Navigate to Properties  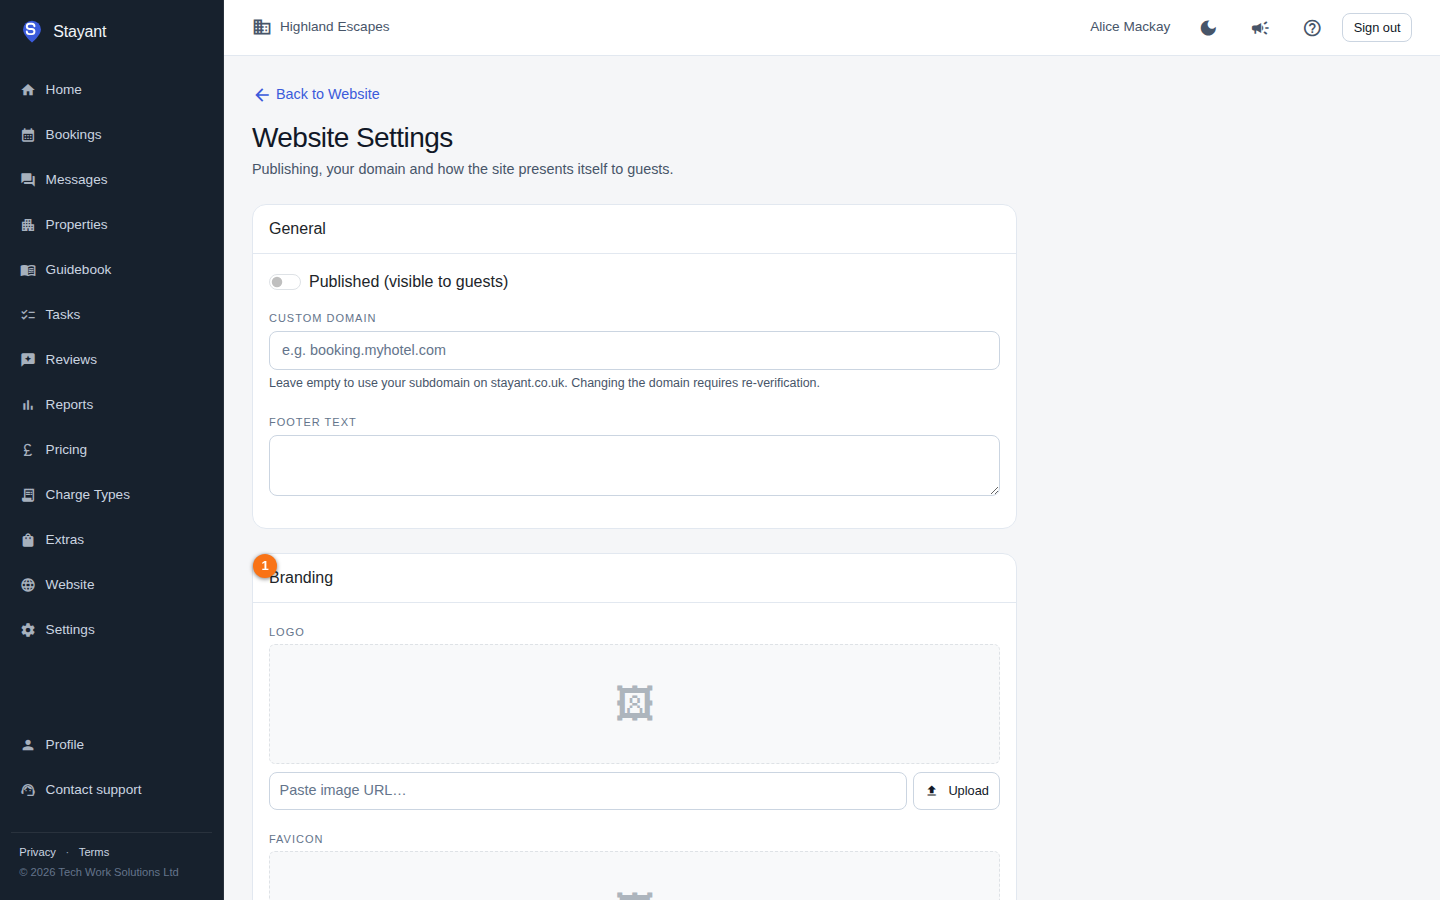76,225
